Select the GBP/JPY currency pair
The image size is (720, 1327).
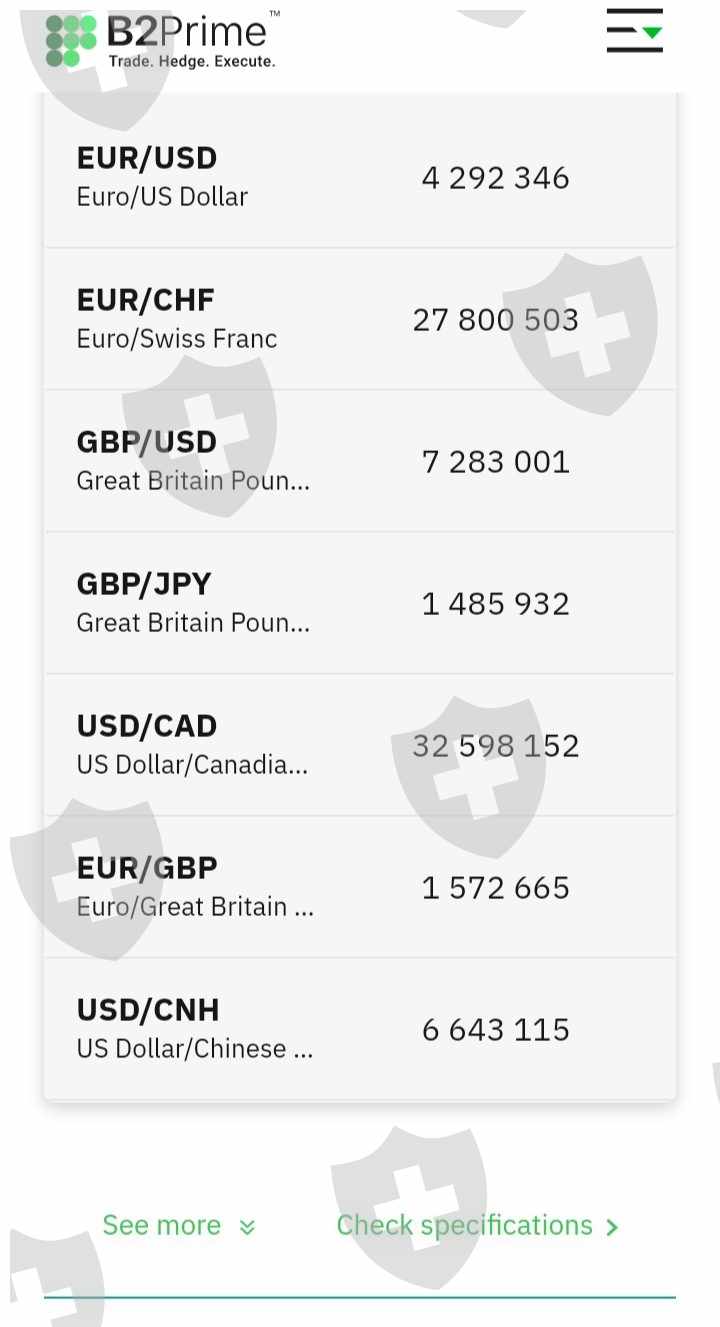pyautogui.click(x=144, y=584)
